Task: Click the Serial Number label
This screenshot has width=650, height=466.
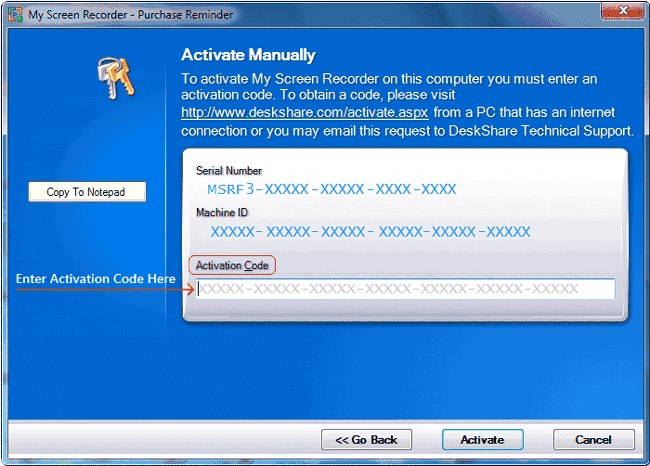Action: click(229, 171)
